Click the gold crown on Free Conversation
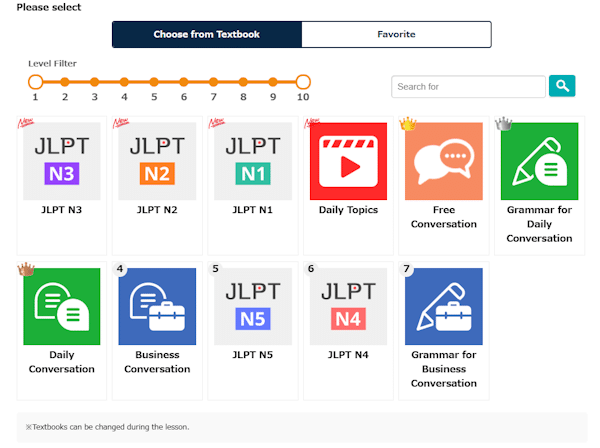This screenshot has height=448, width=600. 408,124
